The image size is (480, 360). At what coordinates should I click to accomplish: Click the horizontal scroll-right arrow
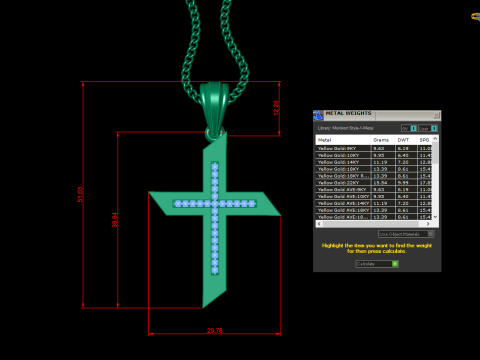[x=428, y=224]
